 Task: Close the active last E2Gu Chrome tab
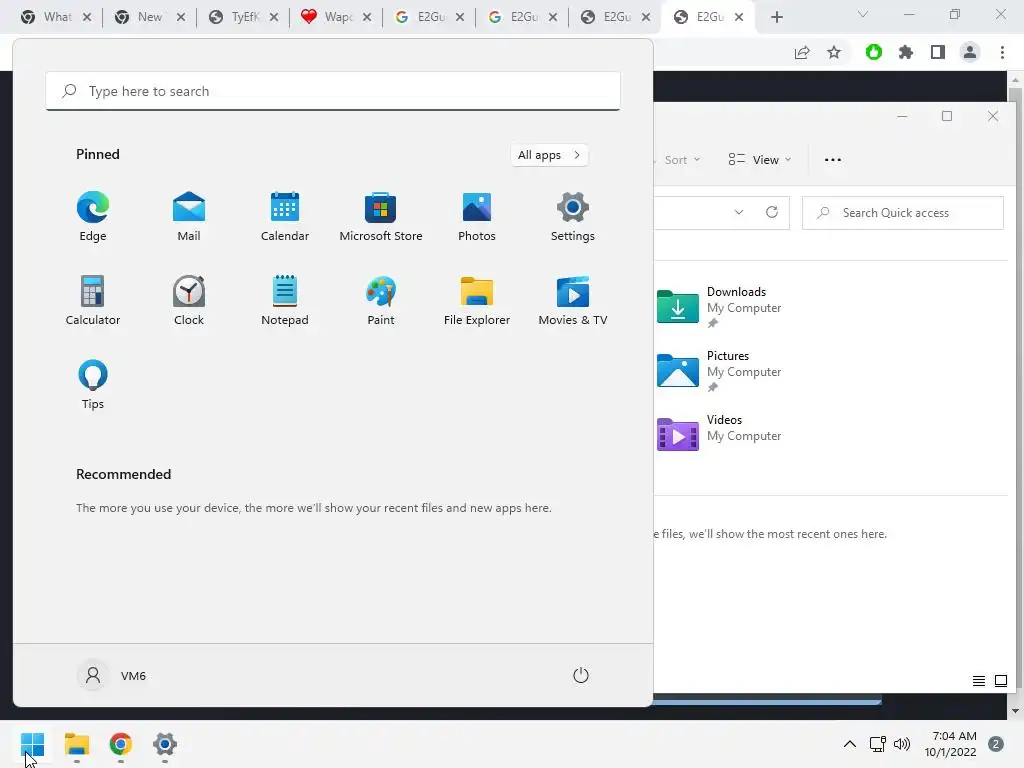pos(739,17)
